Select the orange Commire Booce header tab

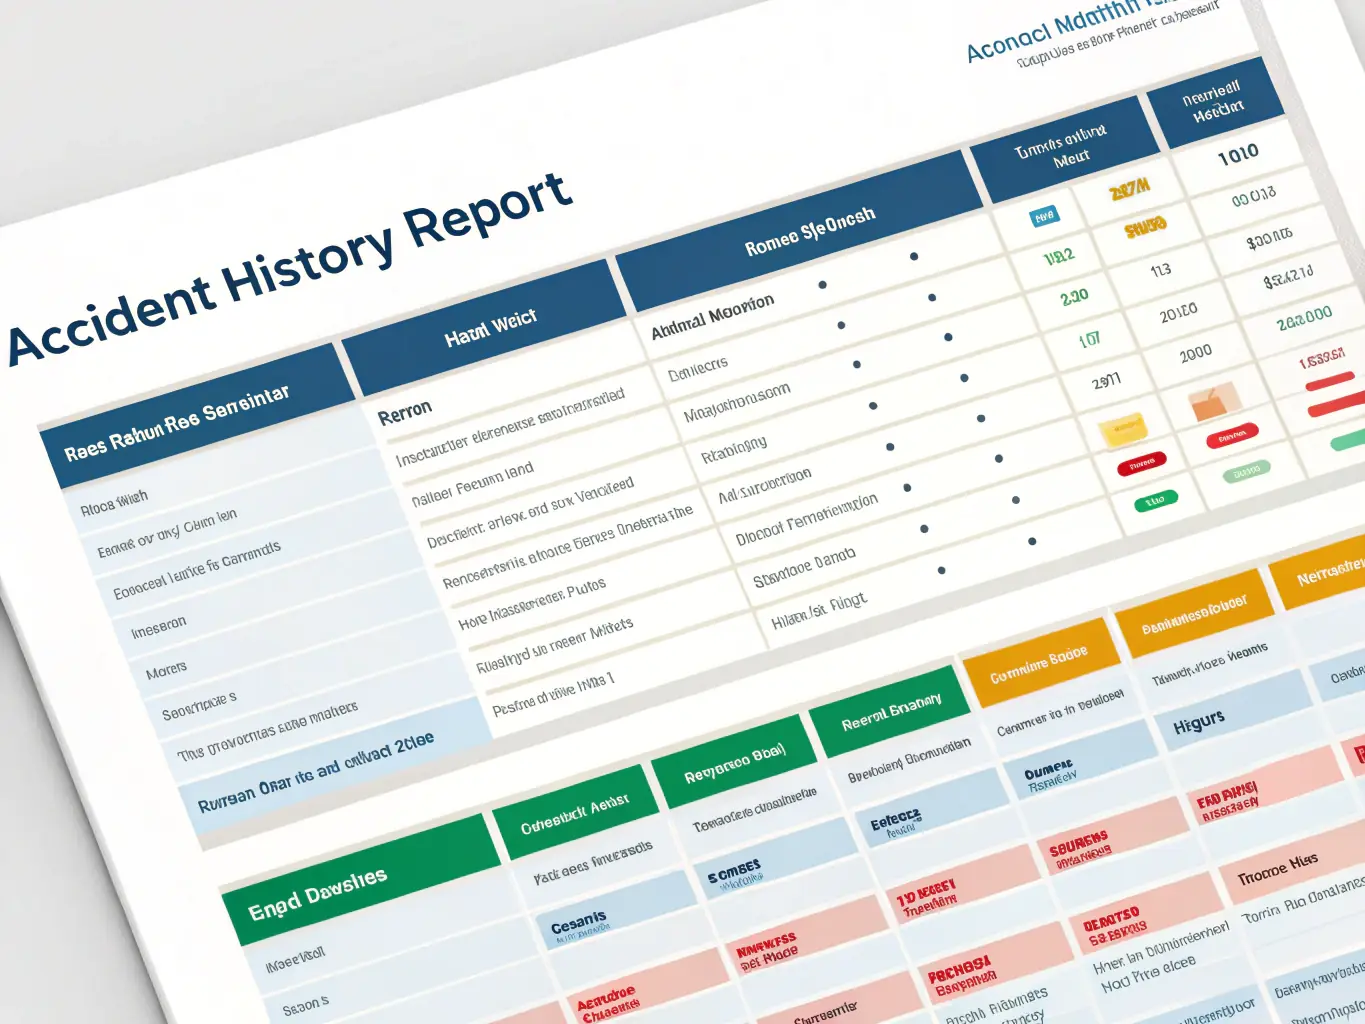click(1038, 664)
